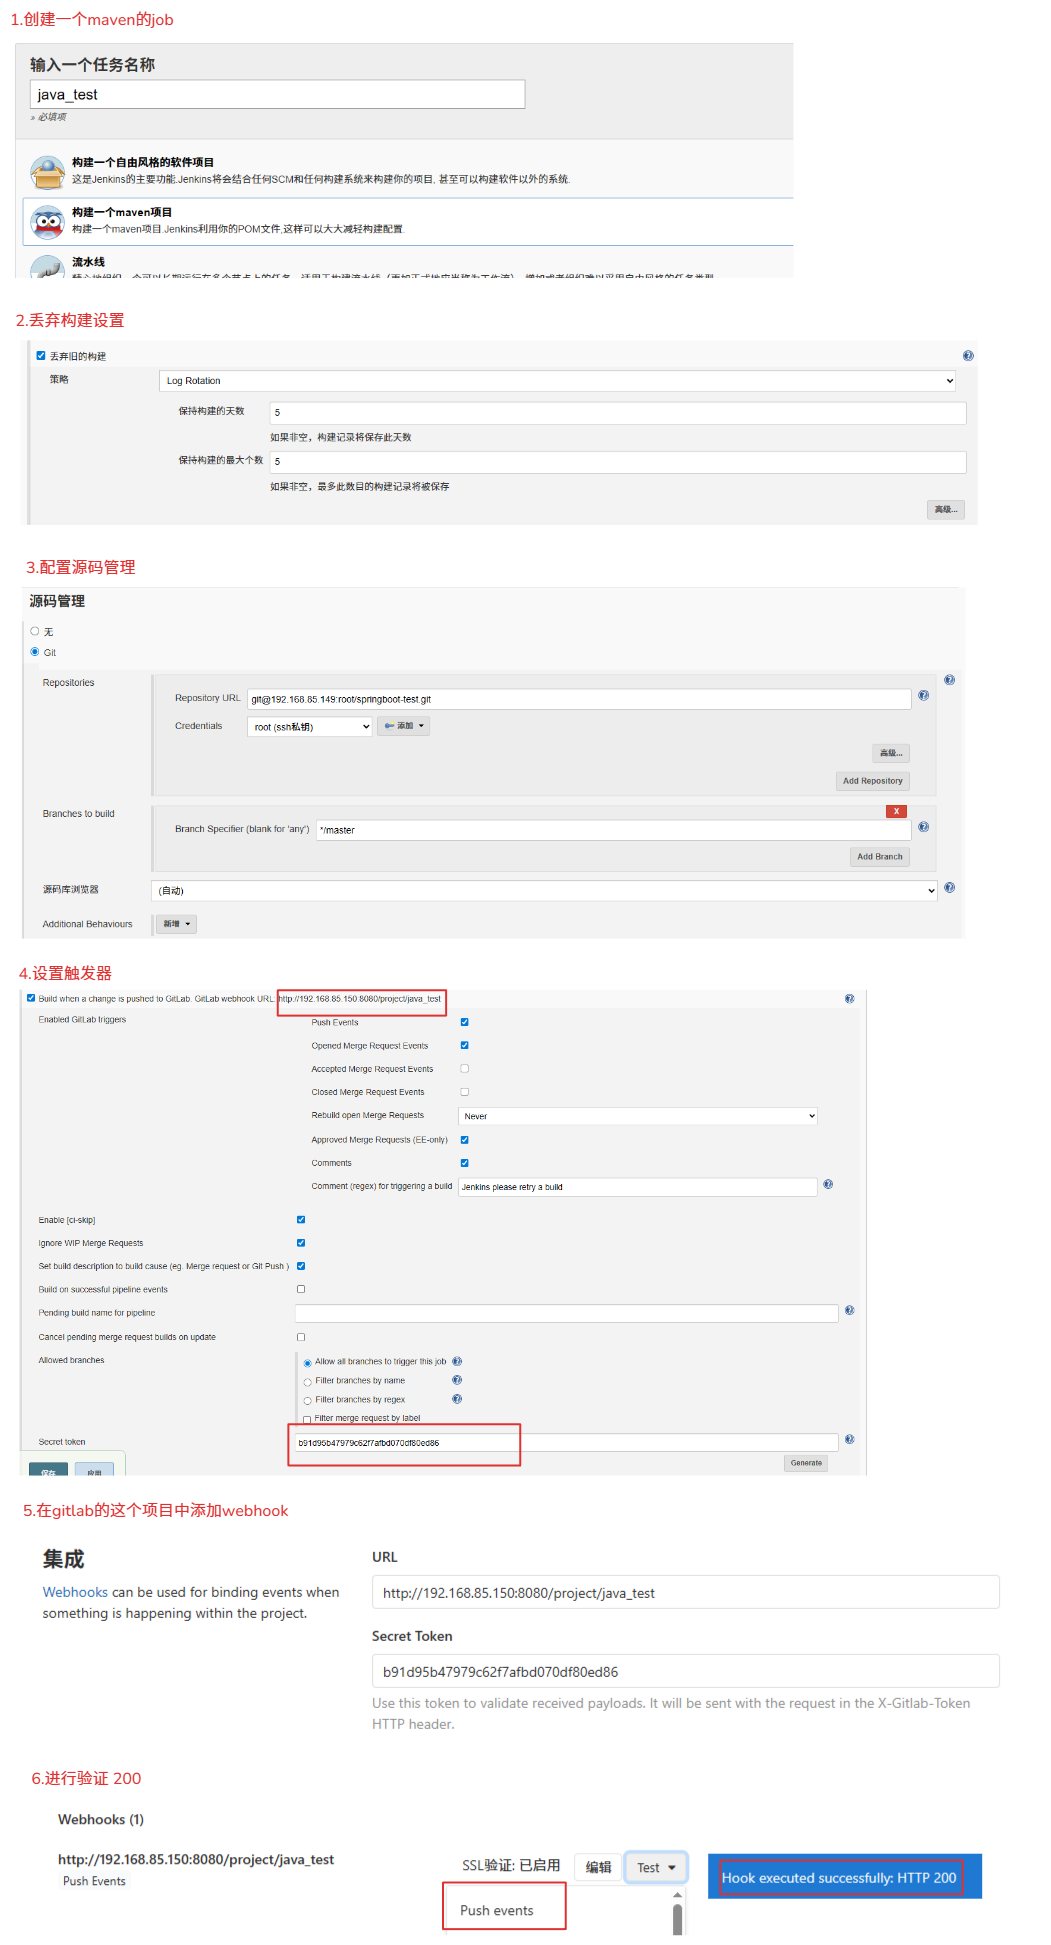This screenshot has width=1051, height=1945.
Task: Open help icon beside 源码库浏览器 dropdown
Action: (x=949, y=888)
